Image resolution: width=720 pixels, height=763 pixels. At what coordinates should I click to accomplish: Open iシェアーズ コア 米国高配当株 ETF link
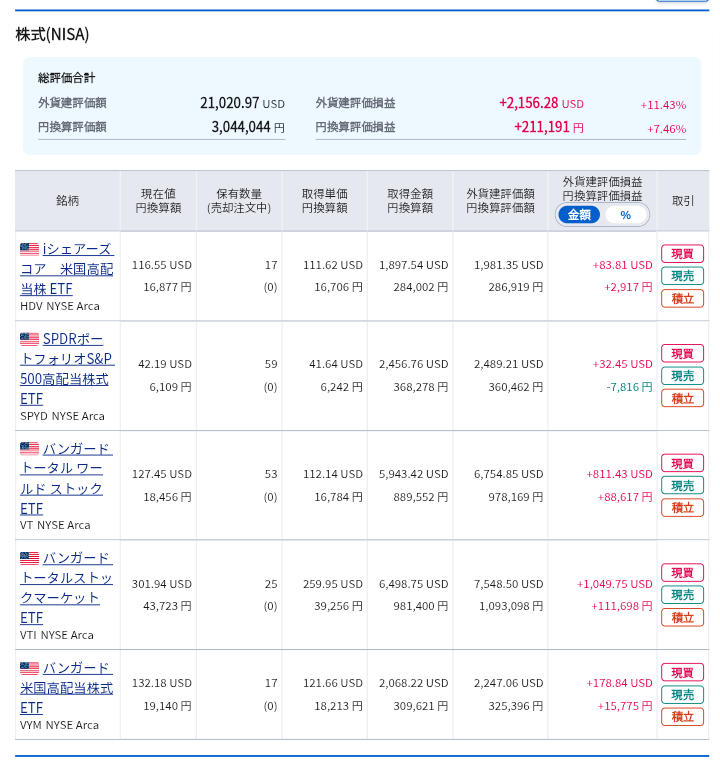(x=66, y=269)
